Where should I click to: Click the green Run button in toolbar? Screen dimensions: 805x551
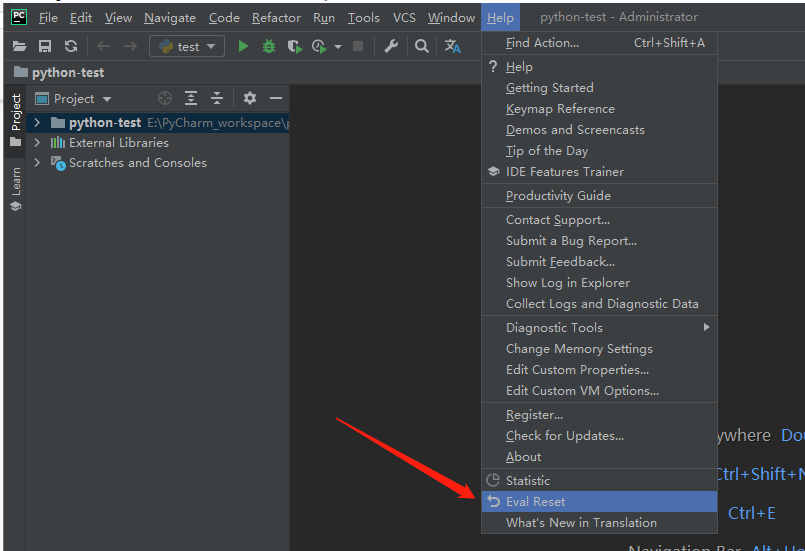[x=243, y=46]
